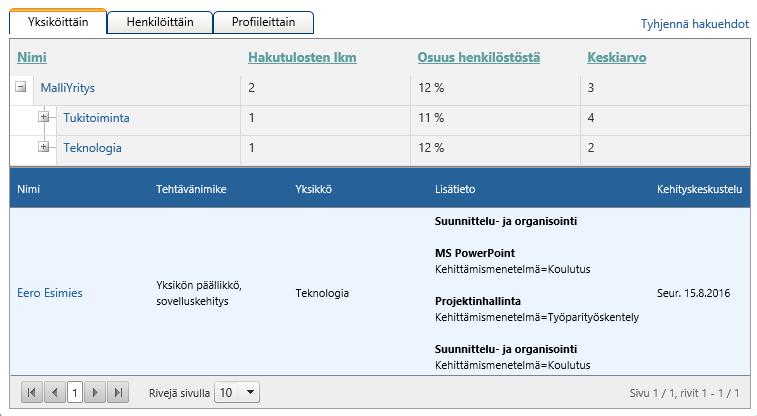757x416 pixels.
Task: Click Teknologia cell in Eero Esimies row
Action: tap(322, 293)
